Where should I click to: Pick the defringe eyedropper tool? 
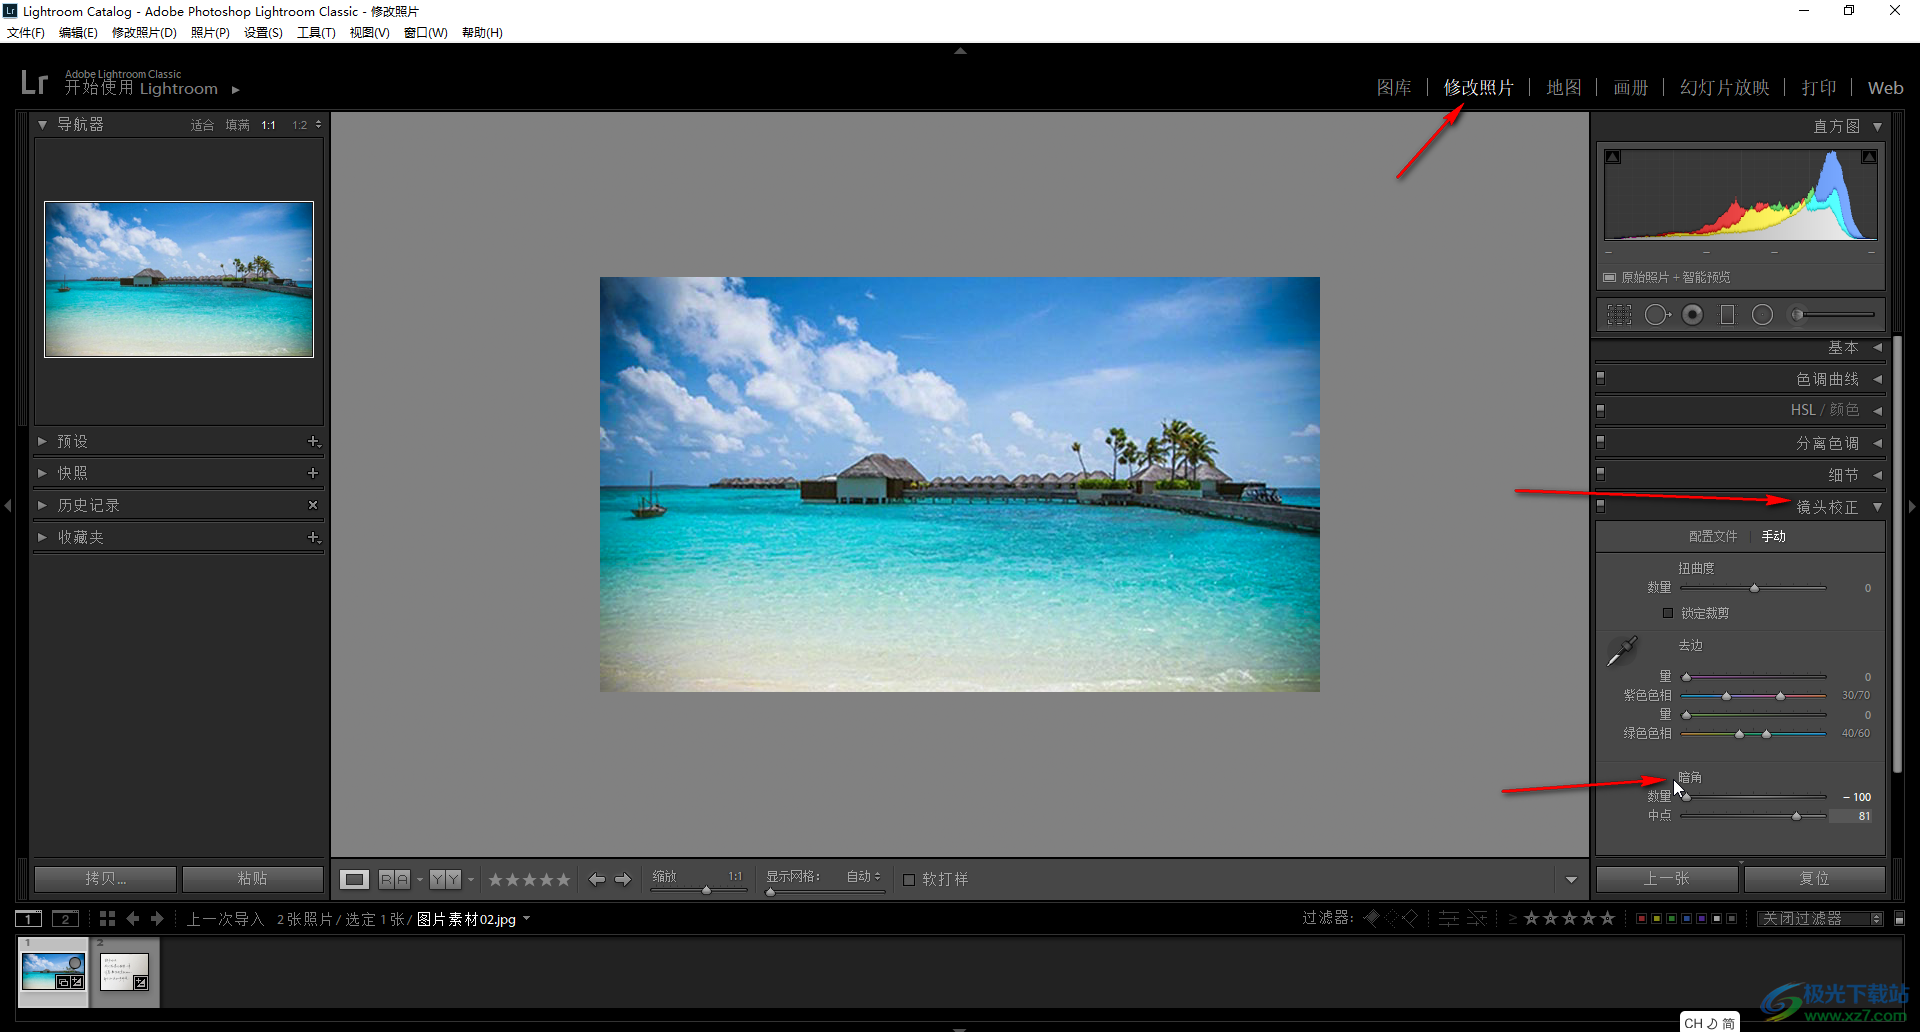click(x=1621, y=651)
